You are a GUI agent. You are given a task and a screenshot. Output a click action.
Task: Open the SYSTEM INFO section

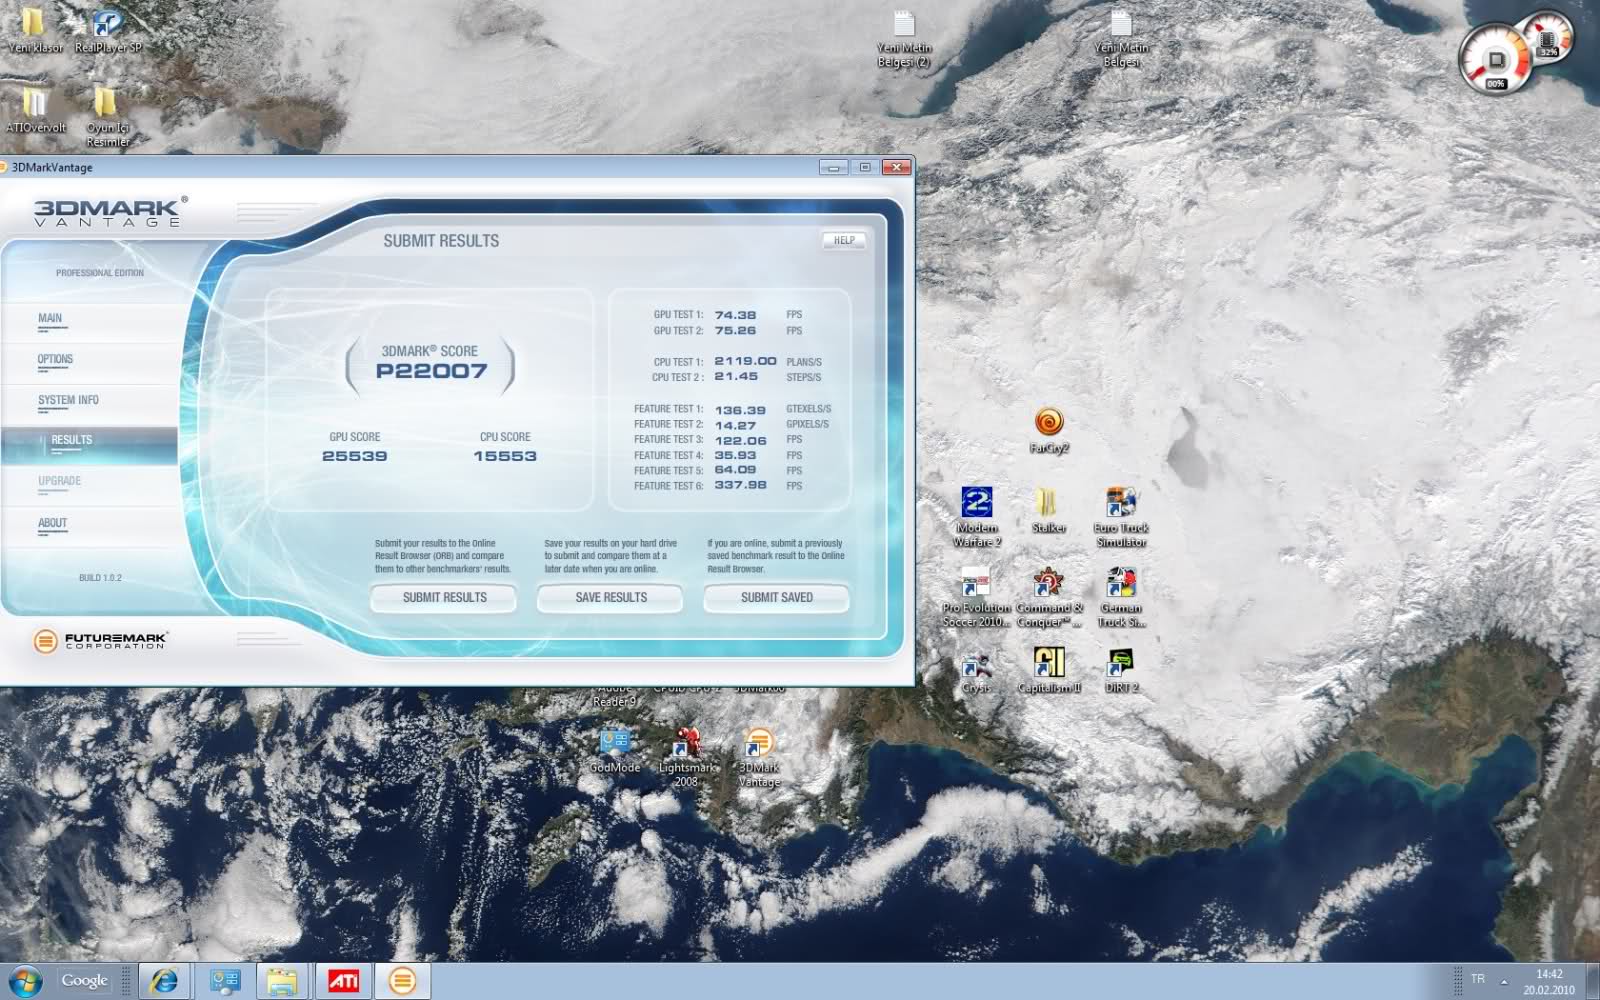click(x=68, y=400)
